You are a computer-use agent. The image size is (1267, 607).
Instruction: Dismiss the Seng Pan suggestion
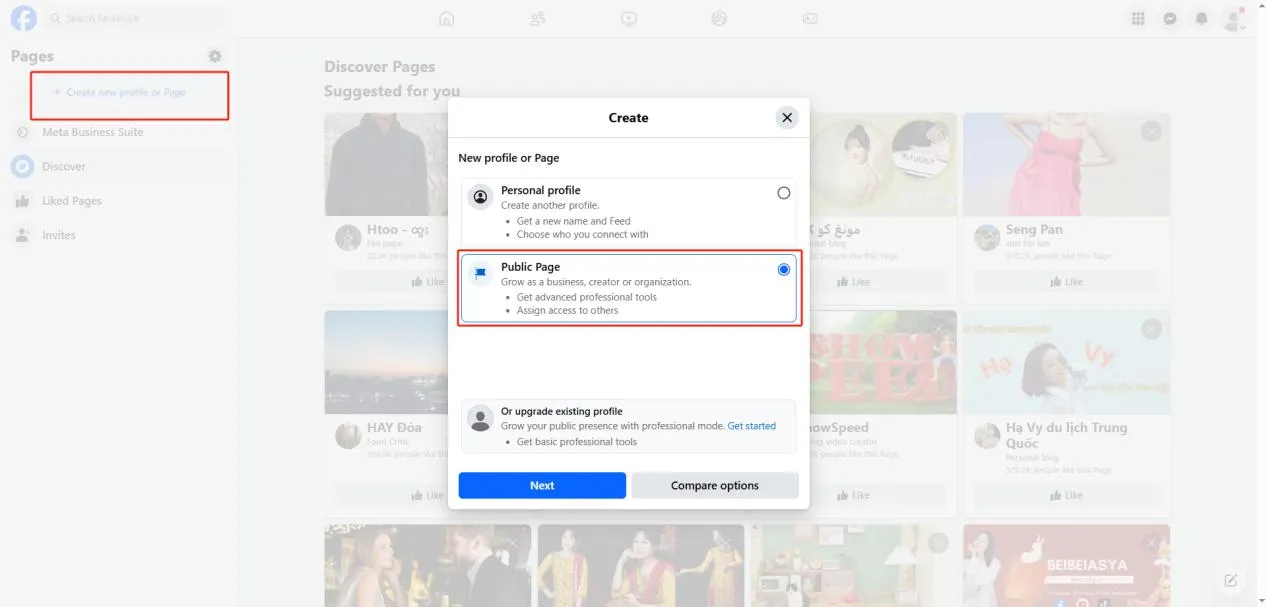(1151, 131)
